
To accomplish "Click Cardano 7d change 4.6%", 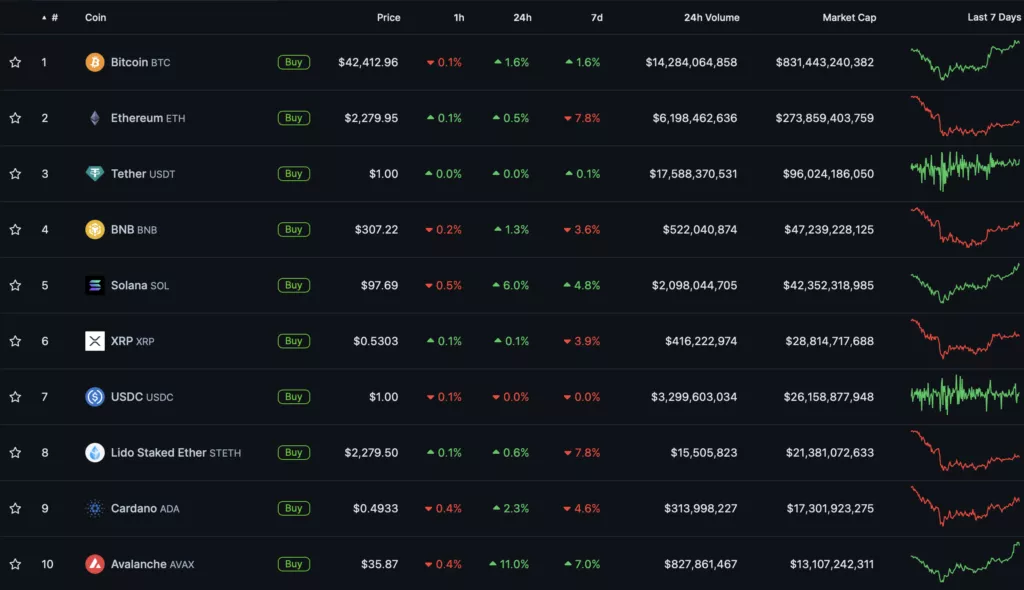I will tap(581, 508).
